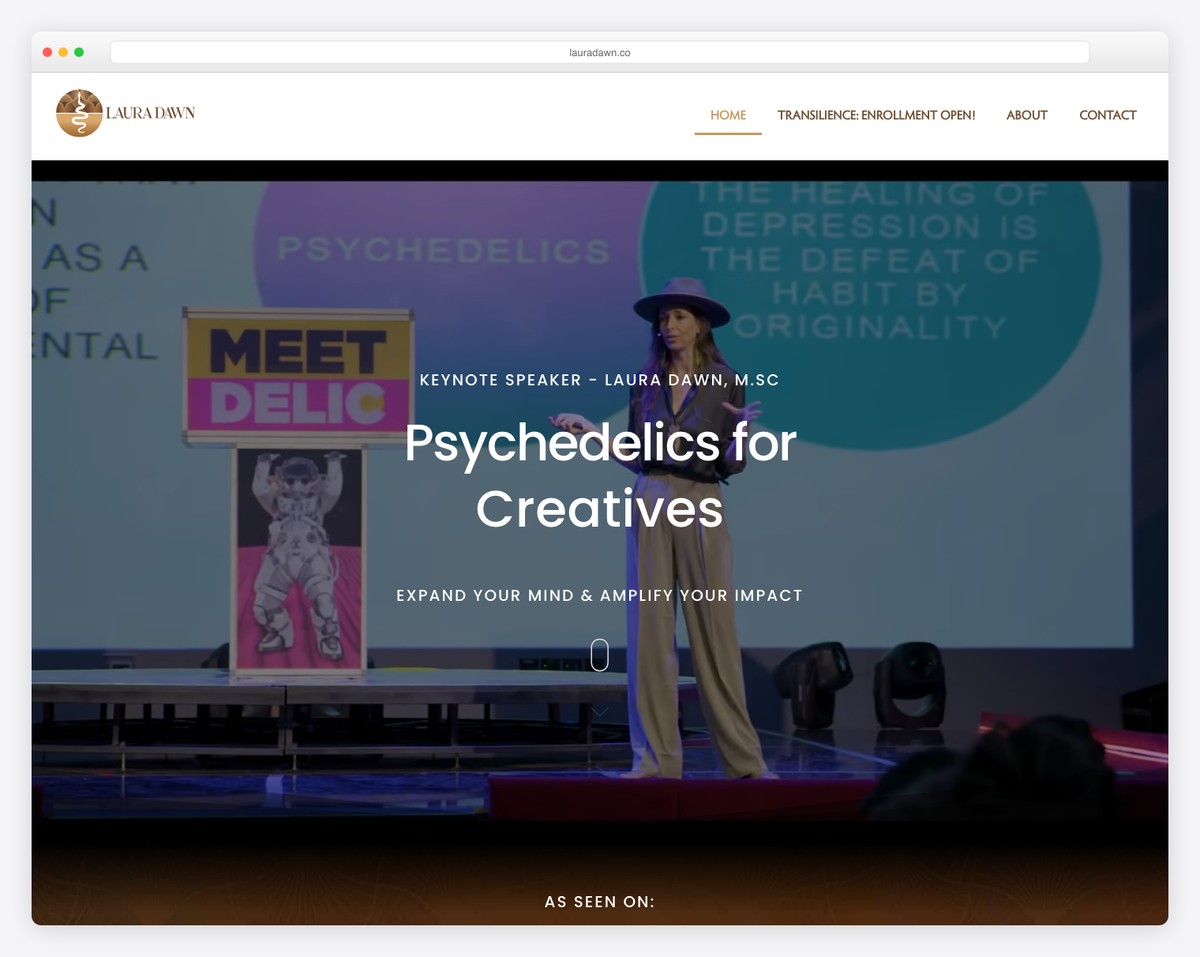Click the Keynote Speaker – Laura Dawn, M.Sc subtitle

[600, 380]
